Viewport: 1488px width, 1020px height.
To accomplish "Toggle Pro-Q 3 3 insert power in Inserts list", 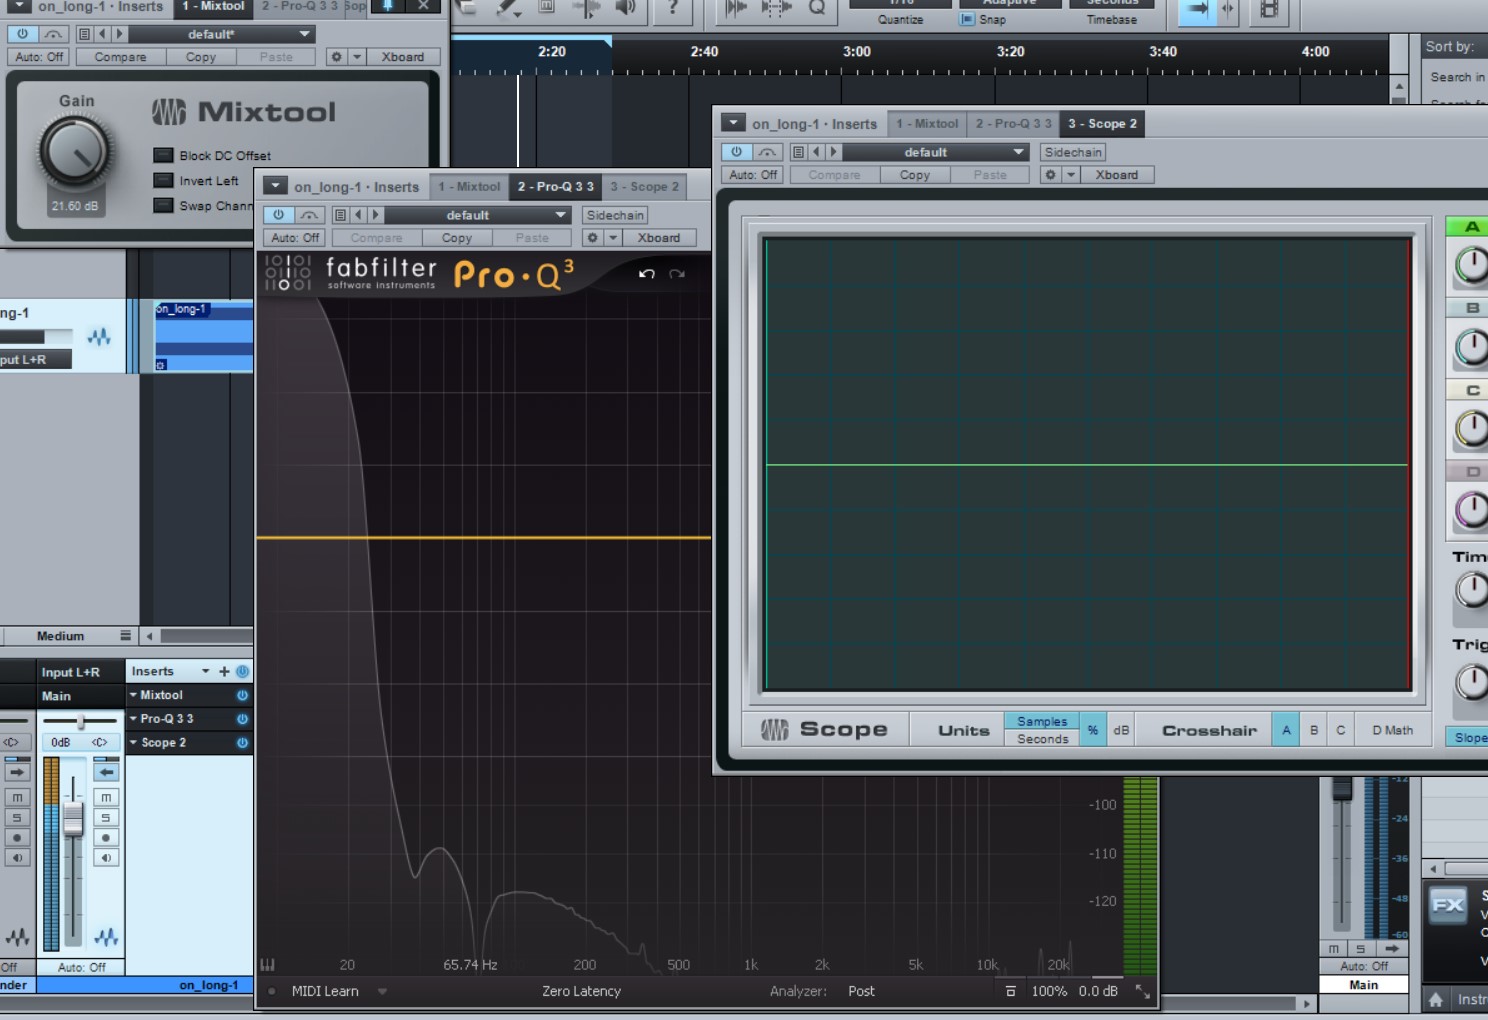I will coord(242,719).
